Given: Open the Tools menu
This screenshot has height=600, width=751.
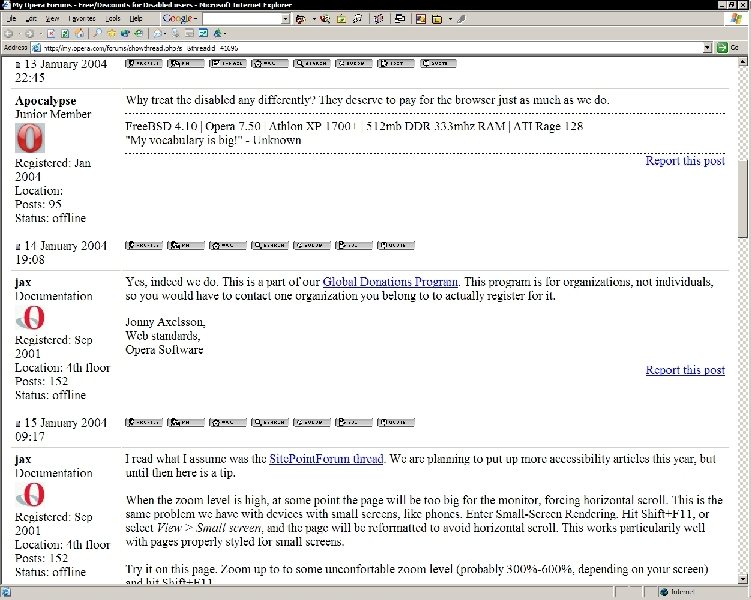Looking at the screenshot, I should tap(113, 19).
